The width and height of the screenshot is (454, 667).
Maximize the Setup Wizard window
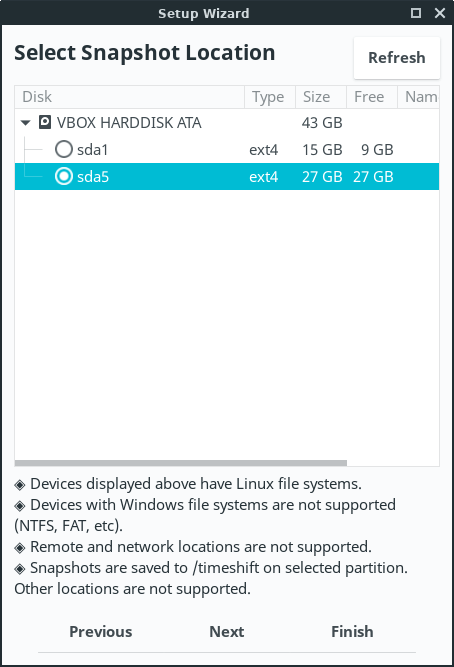[x=416, y=13]
